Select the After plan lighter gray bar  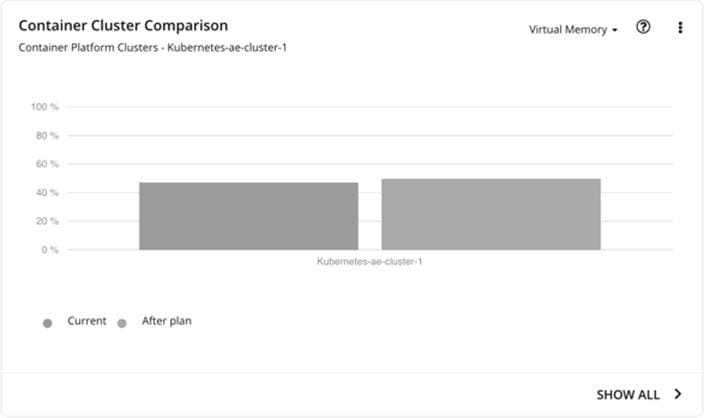(x=491, y=214)
